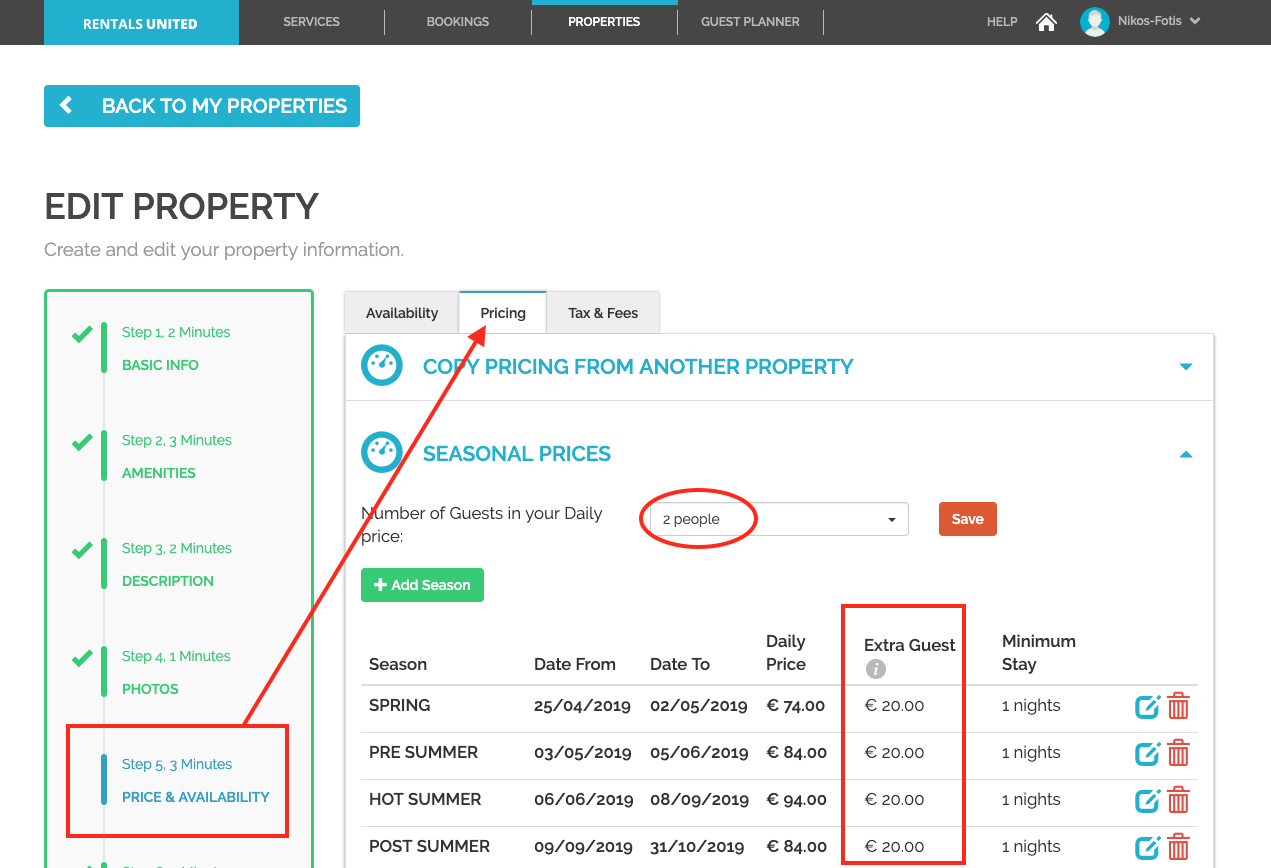Screen dimensions: 1271x868
Task: Click the Photos step checkmark icon
Action: click(x=82, y=658)
